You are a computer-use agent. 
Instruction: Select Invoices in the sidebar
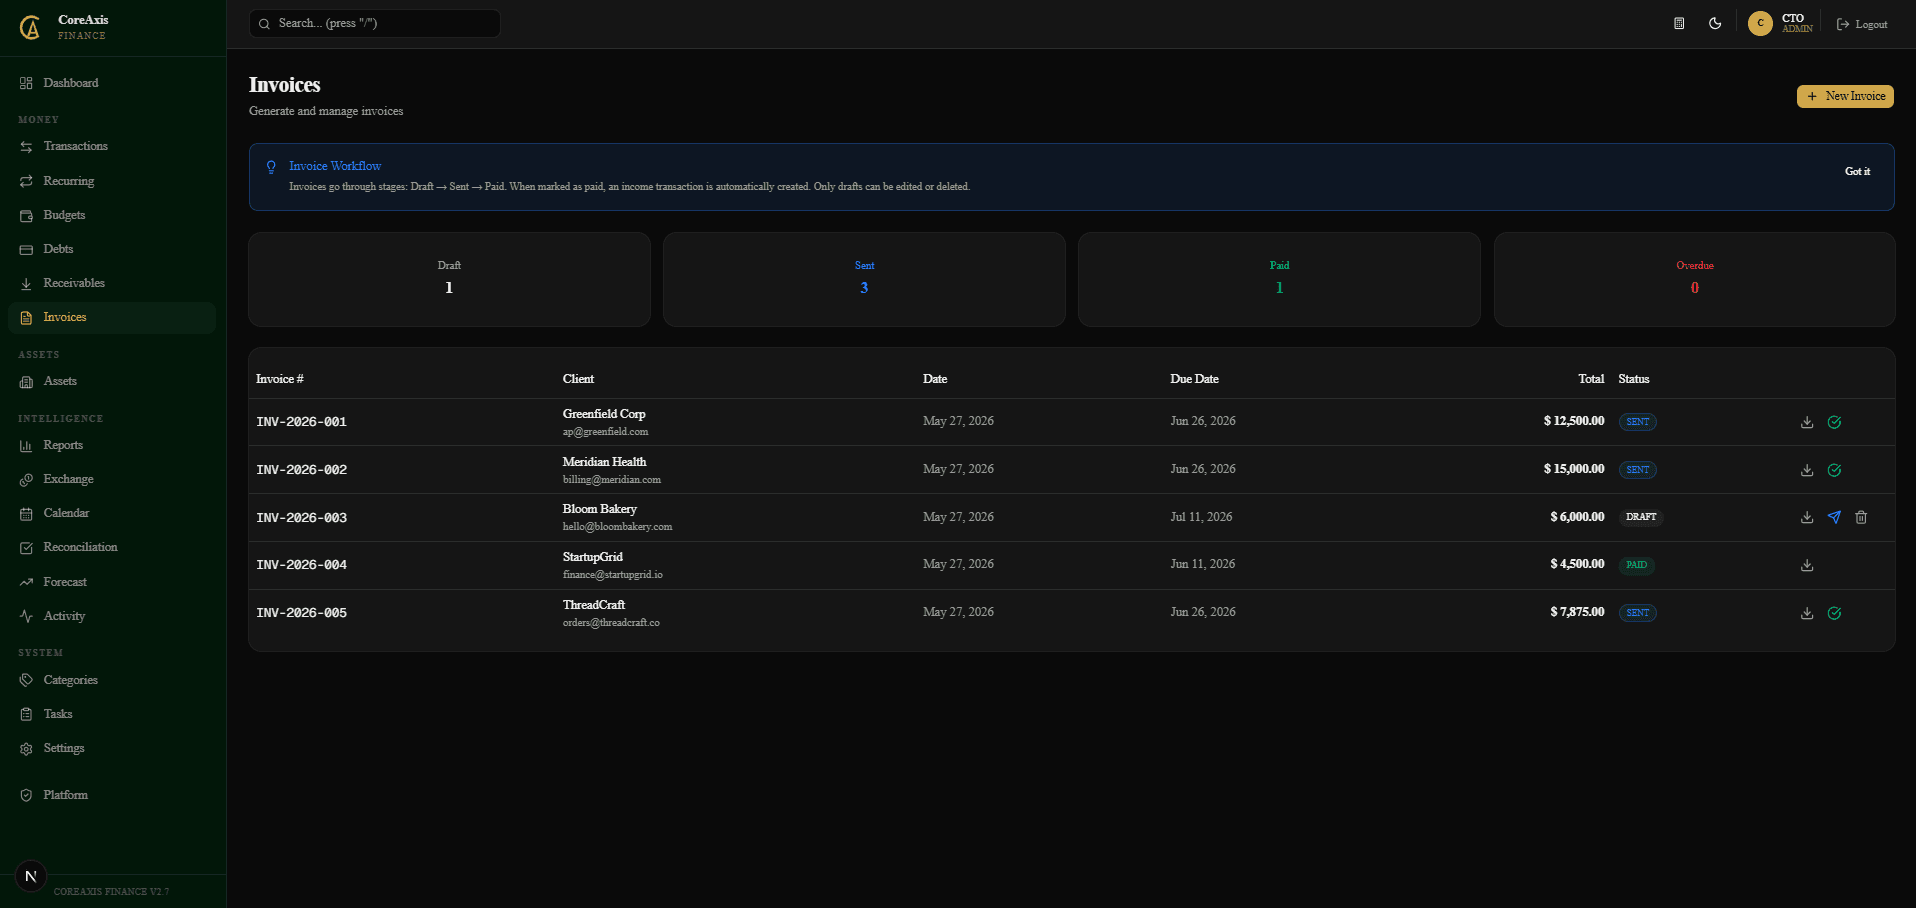click(112, 317)
